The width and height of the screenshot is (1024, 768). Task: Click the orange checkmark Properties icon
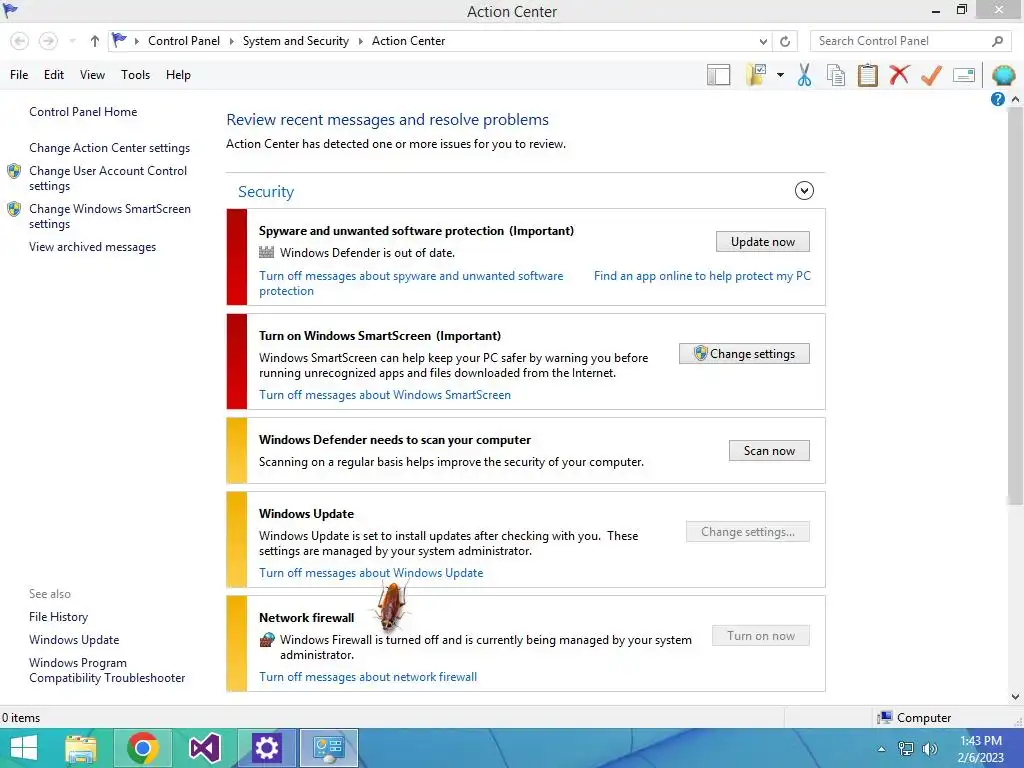click(x=931, y=75)
